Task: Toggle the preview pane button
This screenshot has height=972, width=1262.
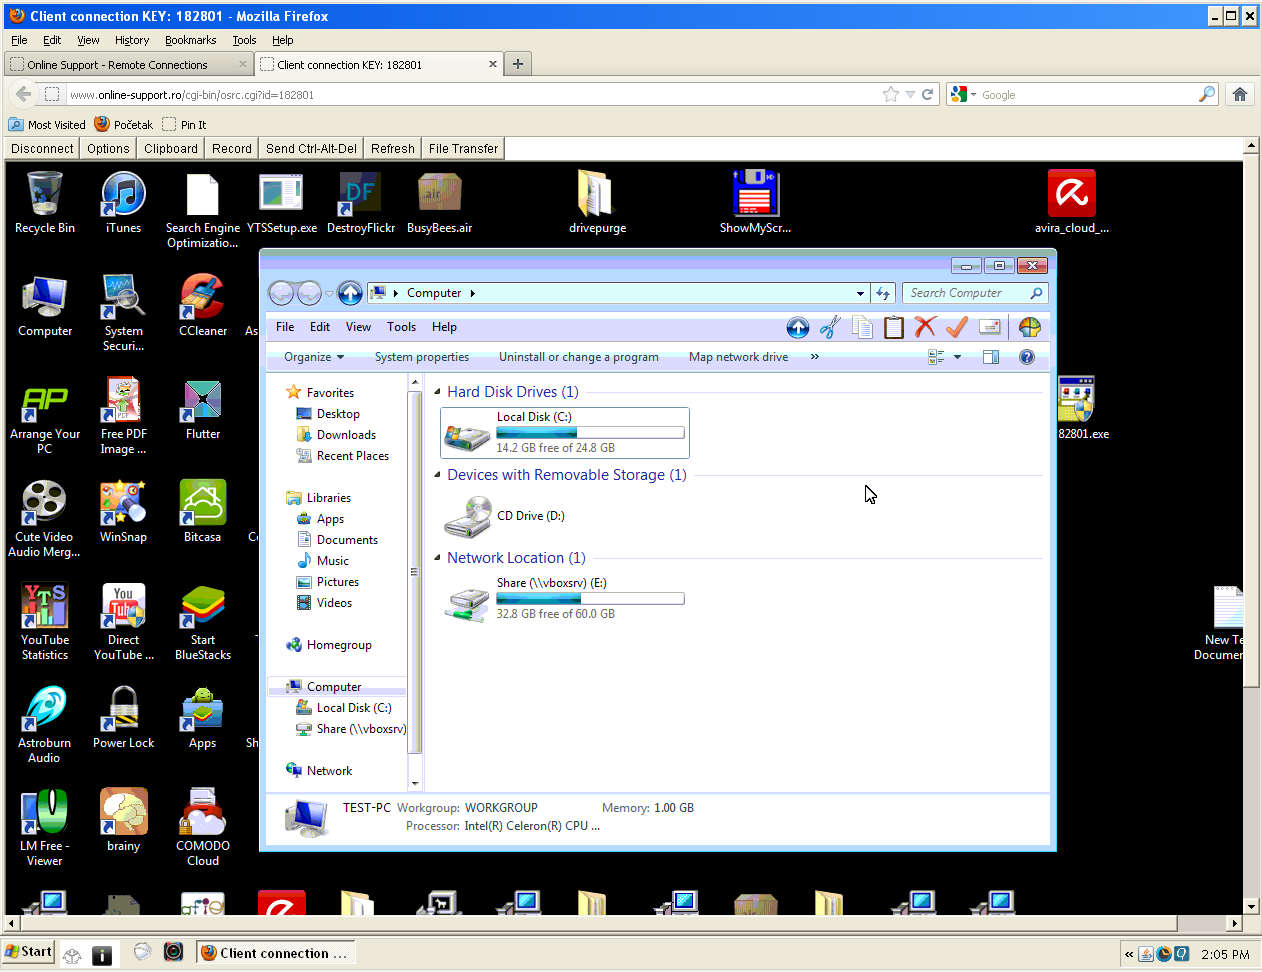Action: (990, 357)
